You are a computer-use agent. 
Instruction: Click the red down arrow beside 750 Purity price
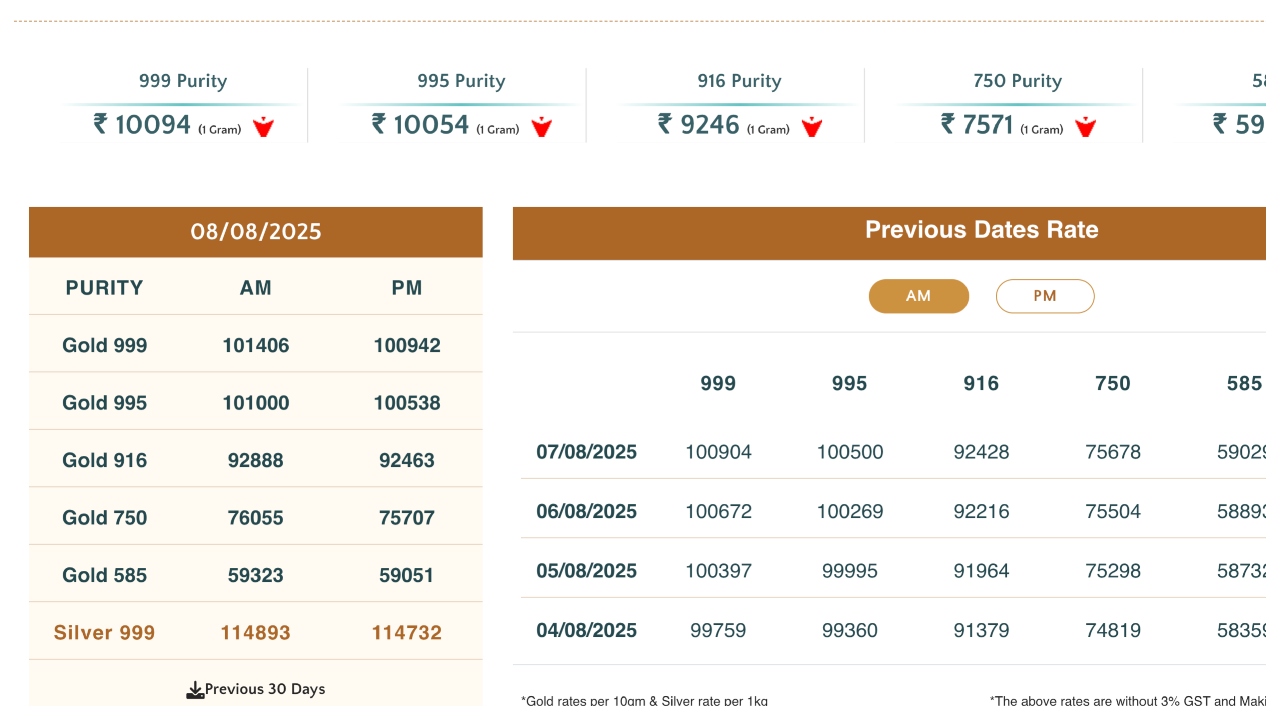(1085, 127)
